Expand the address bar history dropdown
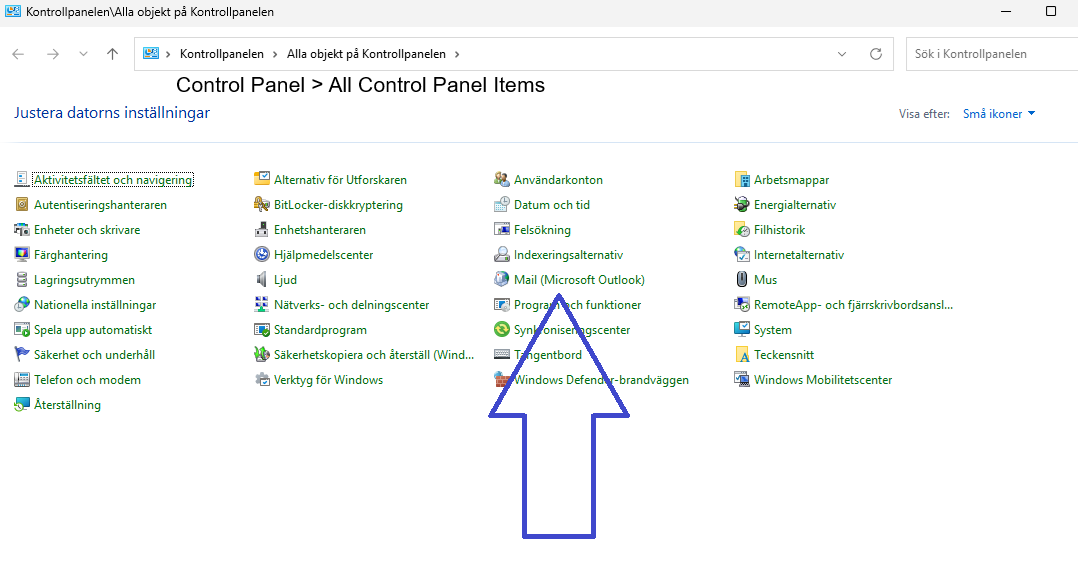Screen dimensions: 1078x565 [842, 54]
